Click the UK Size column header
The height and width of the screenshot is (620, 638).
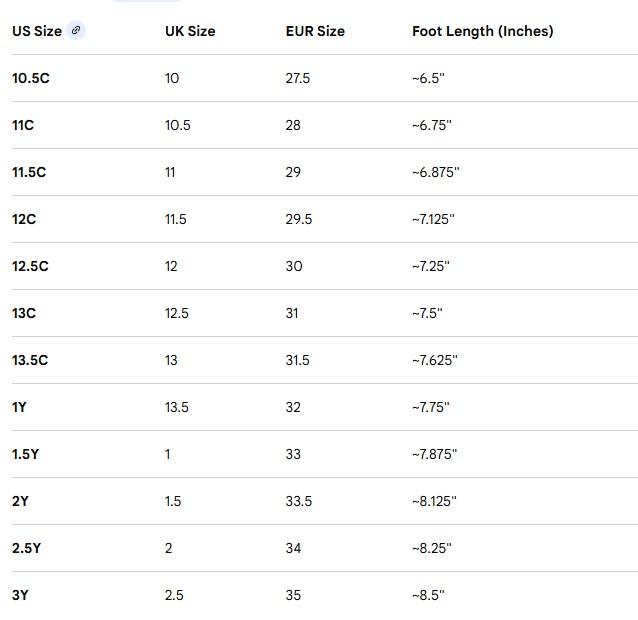[x=190, y=31]
